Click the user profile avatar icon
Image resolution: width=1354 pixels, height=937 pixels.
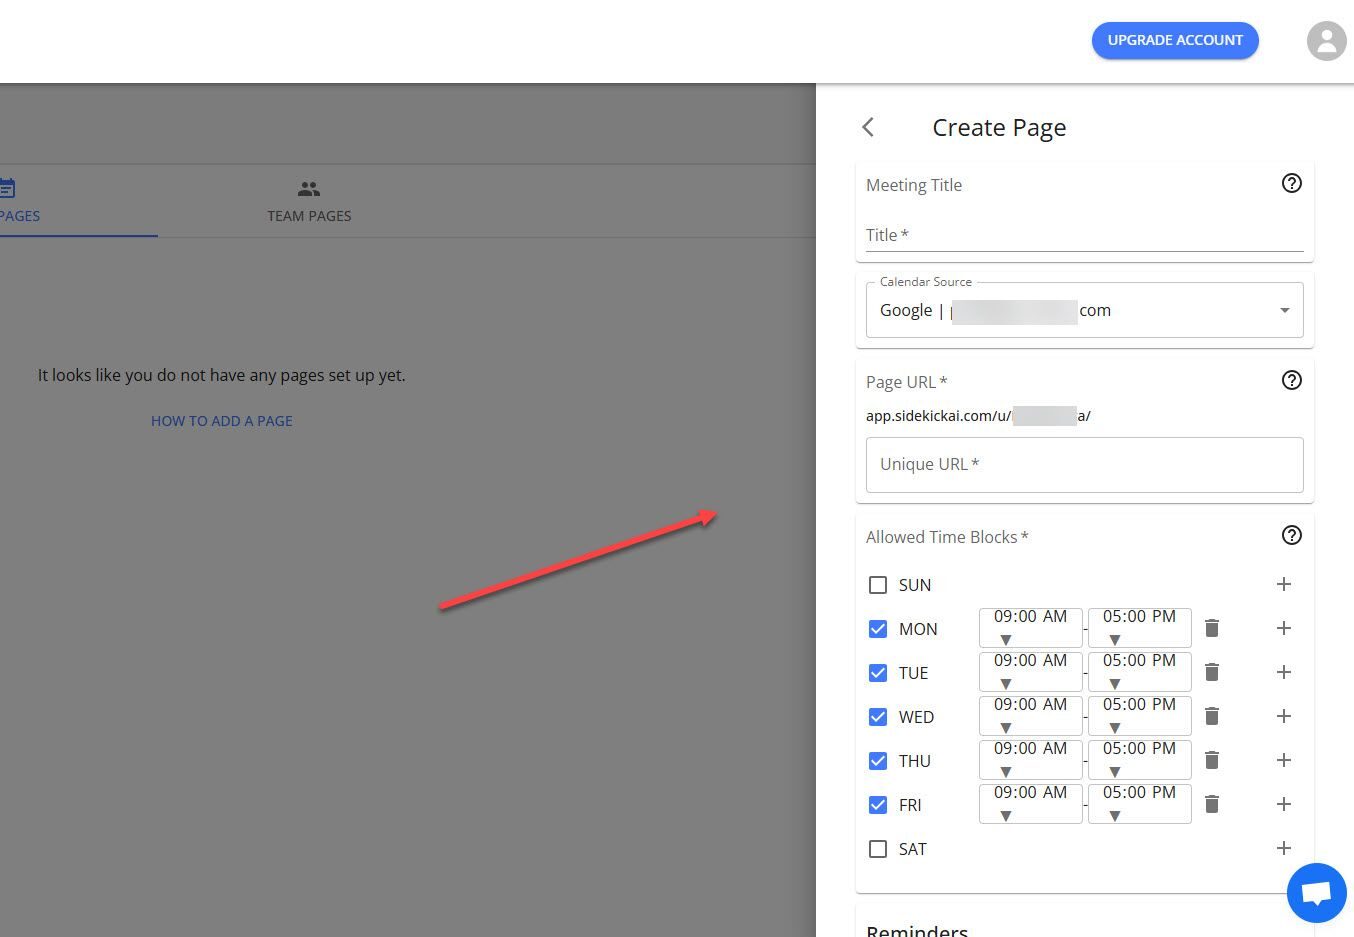pyautogui.click(x=1326, y=40)
